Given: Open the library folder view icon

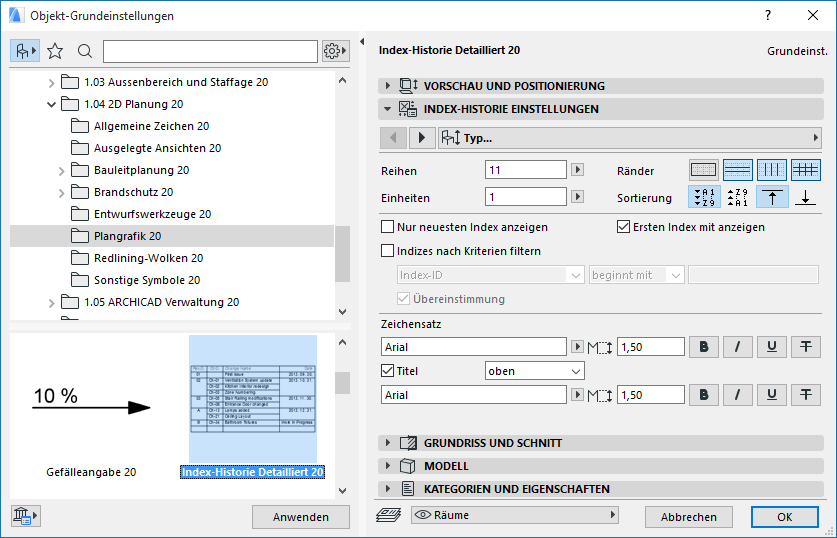Looking at the screenshot, I should tap(25, 51).
